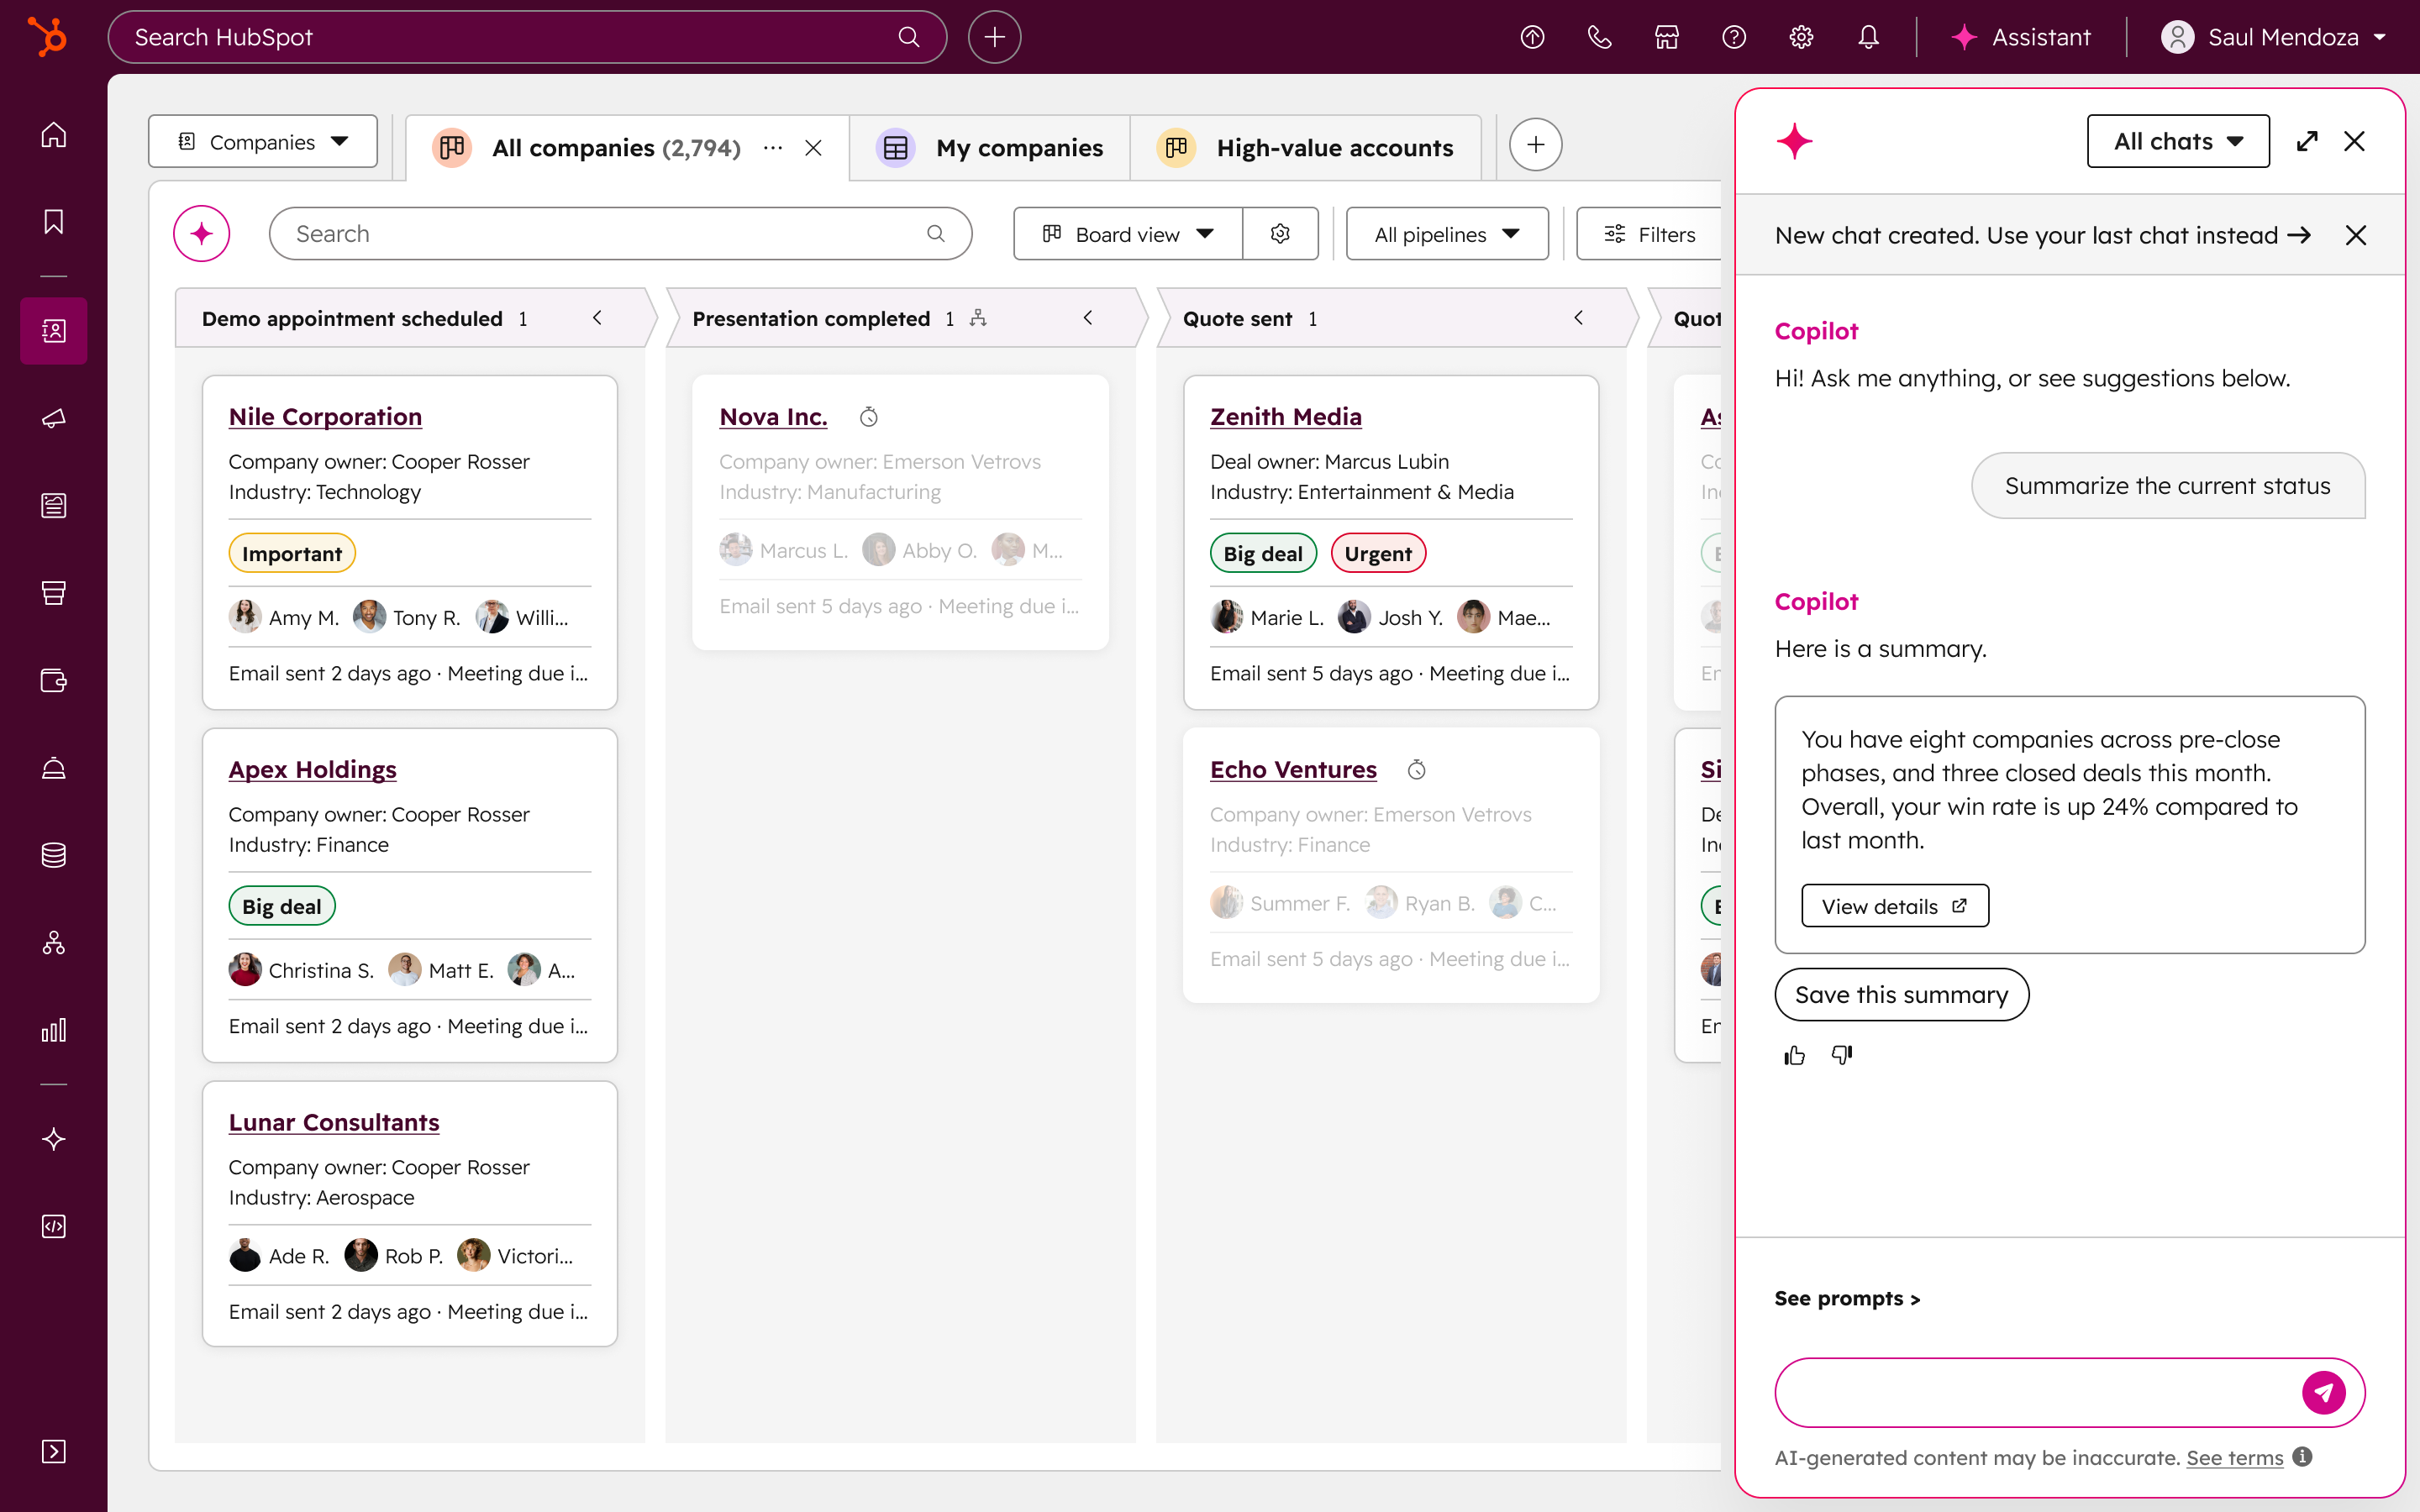Image resolution: width=2420 pixels, height=1512 pixels.
Task: Add a new view tab
Action: [x=1535, y=145]
